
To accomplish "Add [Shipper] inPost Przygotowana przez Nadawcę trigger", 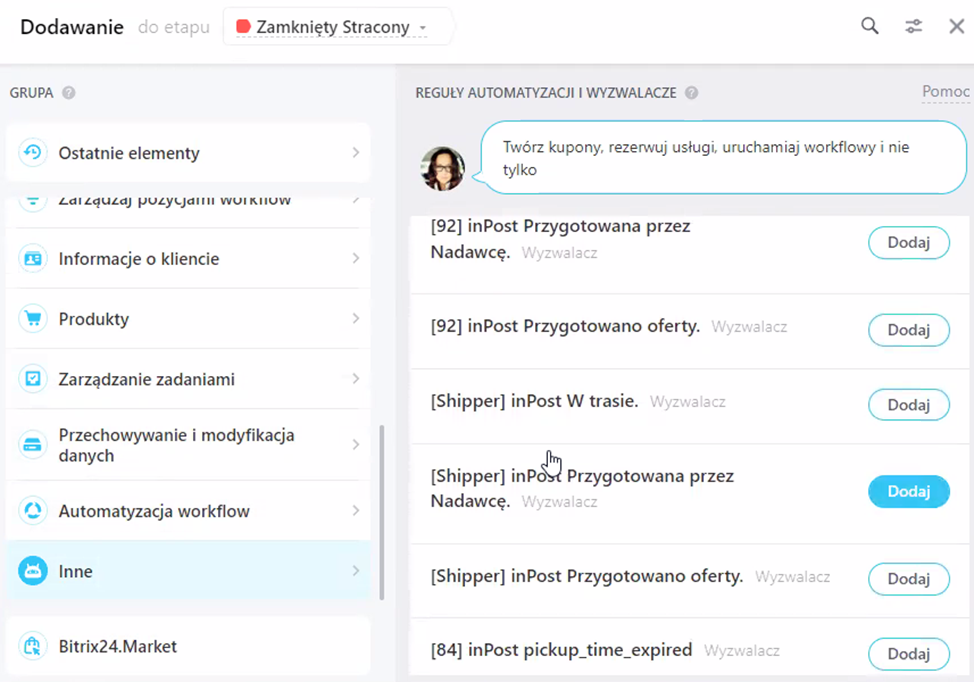I will 908,491.
